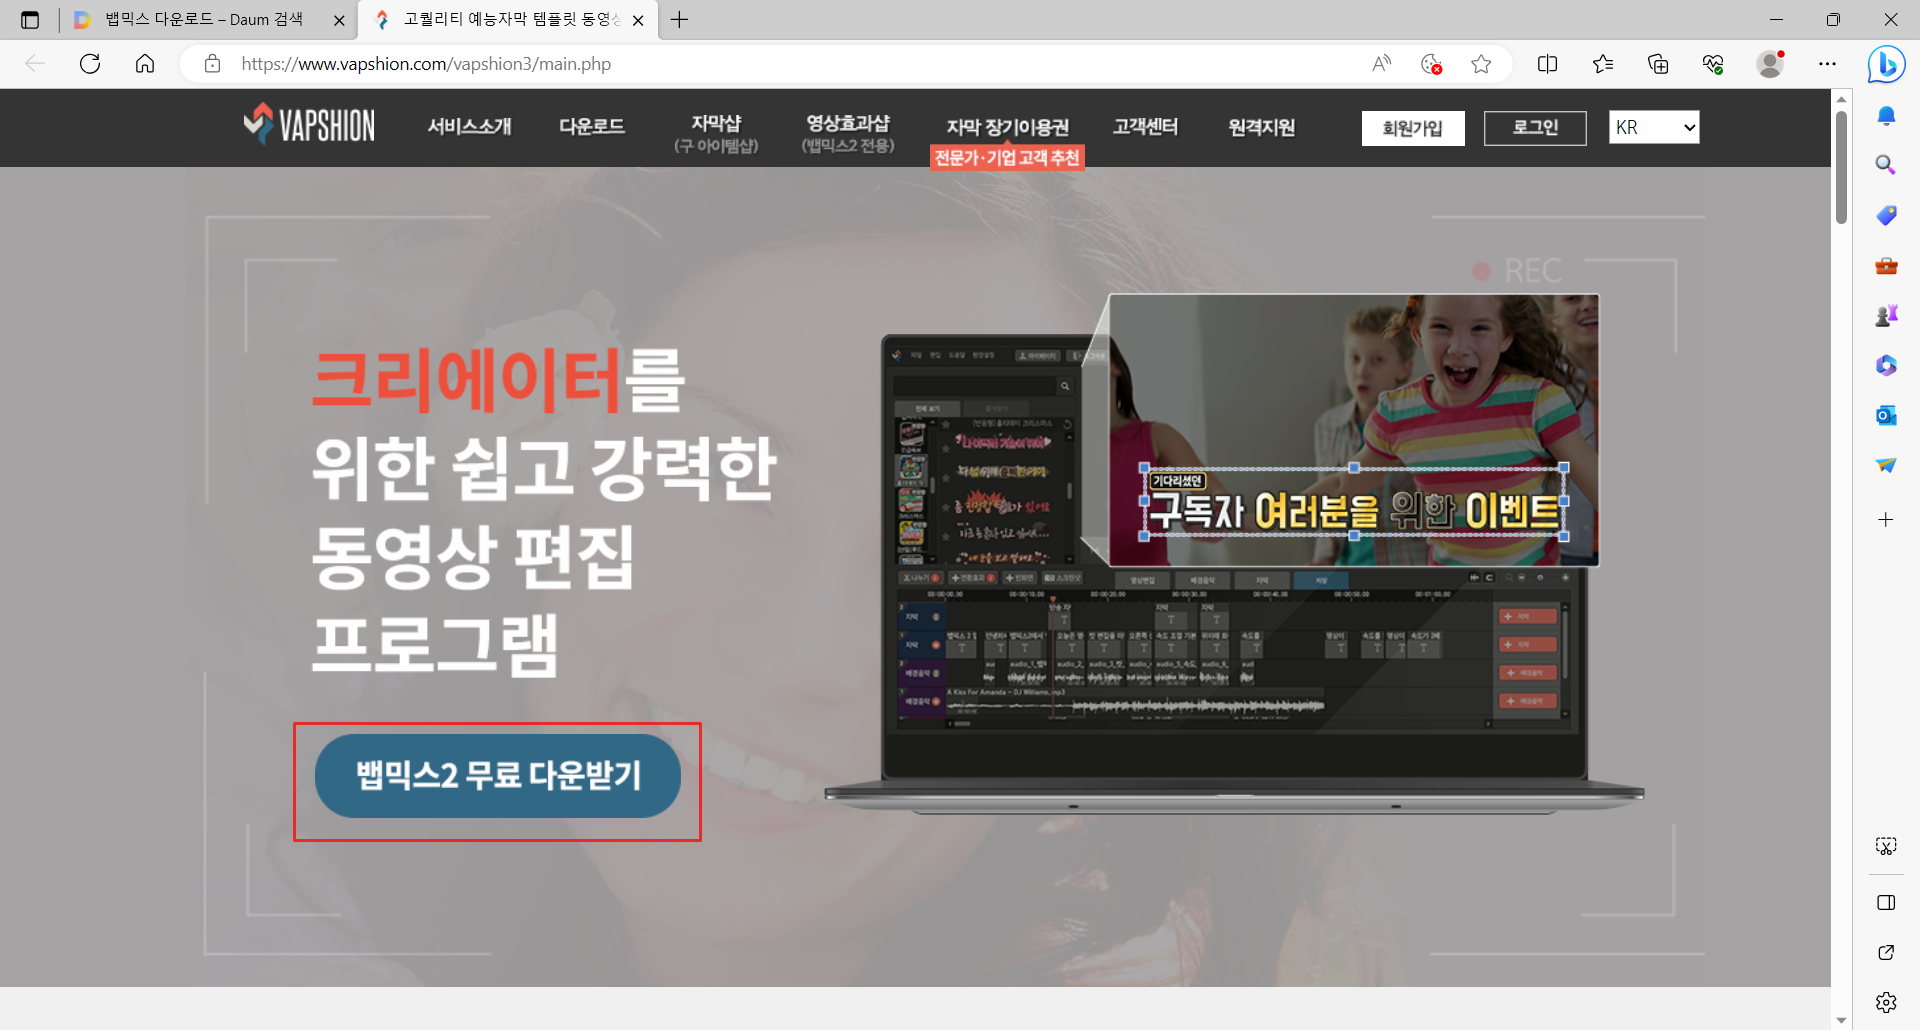
Task: Click the scrollbar down arrow
Action: 1841,1020
